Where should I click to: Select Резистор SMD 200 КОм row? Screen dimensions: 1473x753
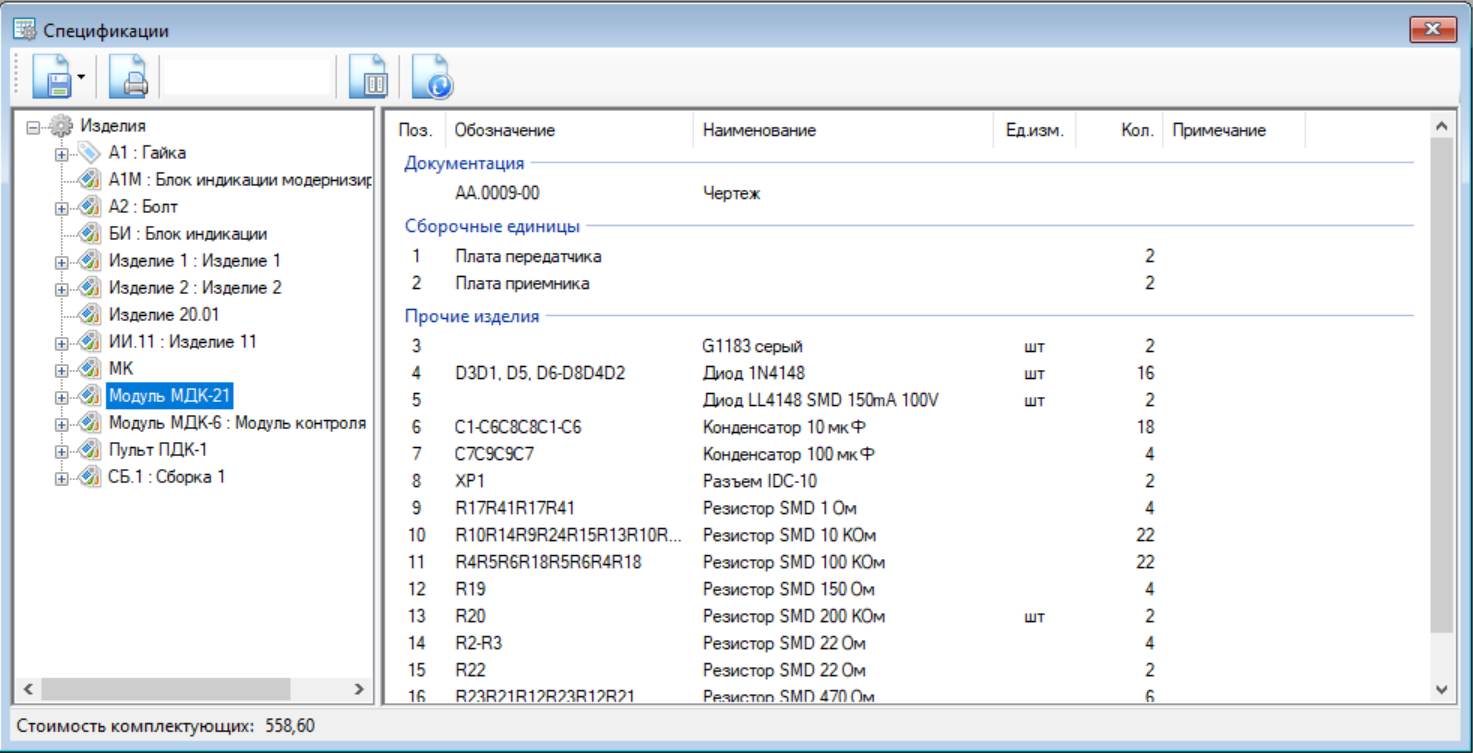click(908, 617)
